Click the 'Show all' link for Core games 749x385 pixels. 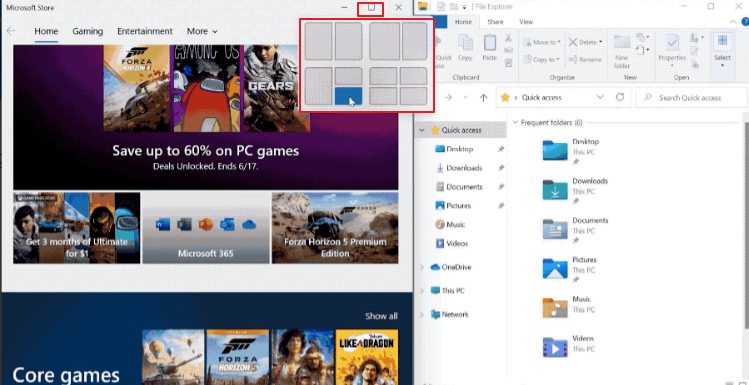coord(381,316)
